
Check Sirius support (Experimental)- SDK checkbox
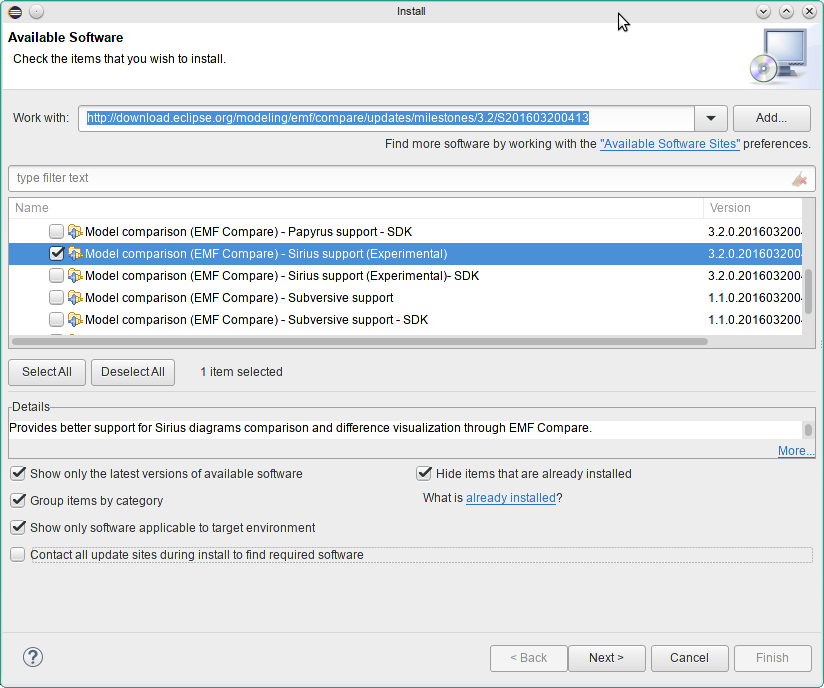coord(56,276)
